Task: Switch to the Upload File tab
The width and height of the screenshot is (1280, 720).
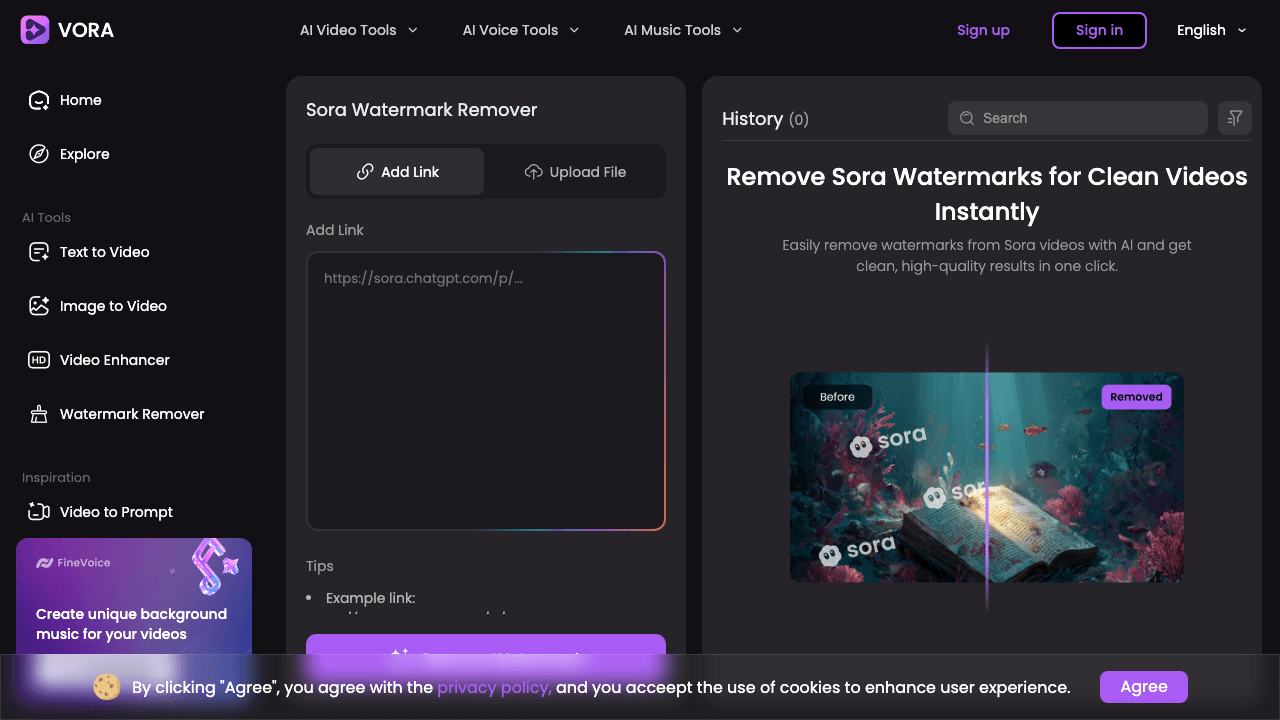Action: [575, 171]
